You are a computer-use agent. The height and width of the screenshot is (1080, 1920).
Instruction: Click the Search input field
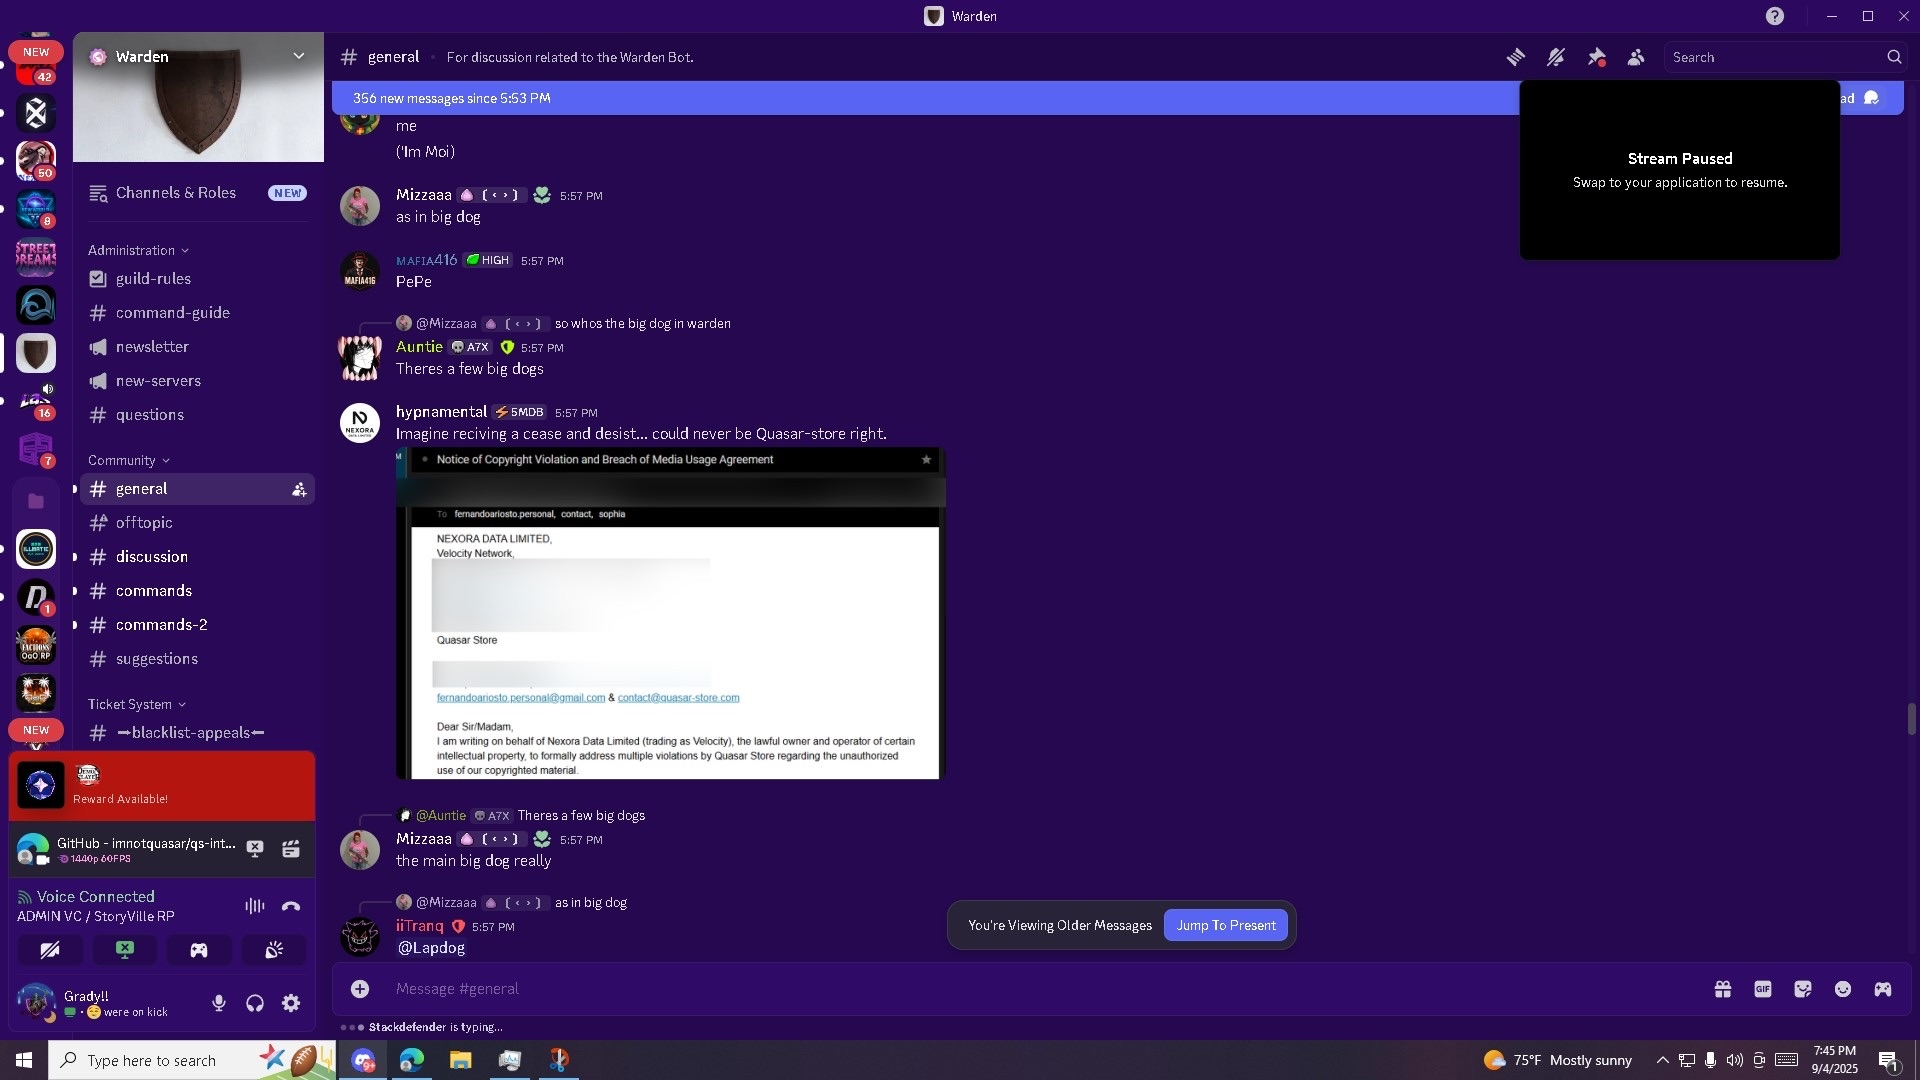point(1787,57)
